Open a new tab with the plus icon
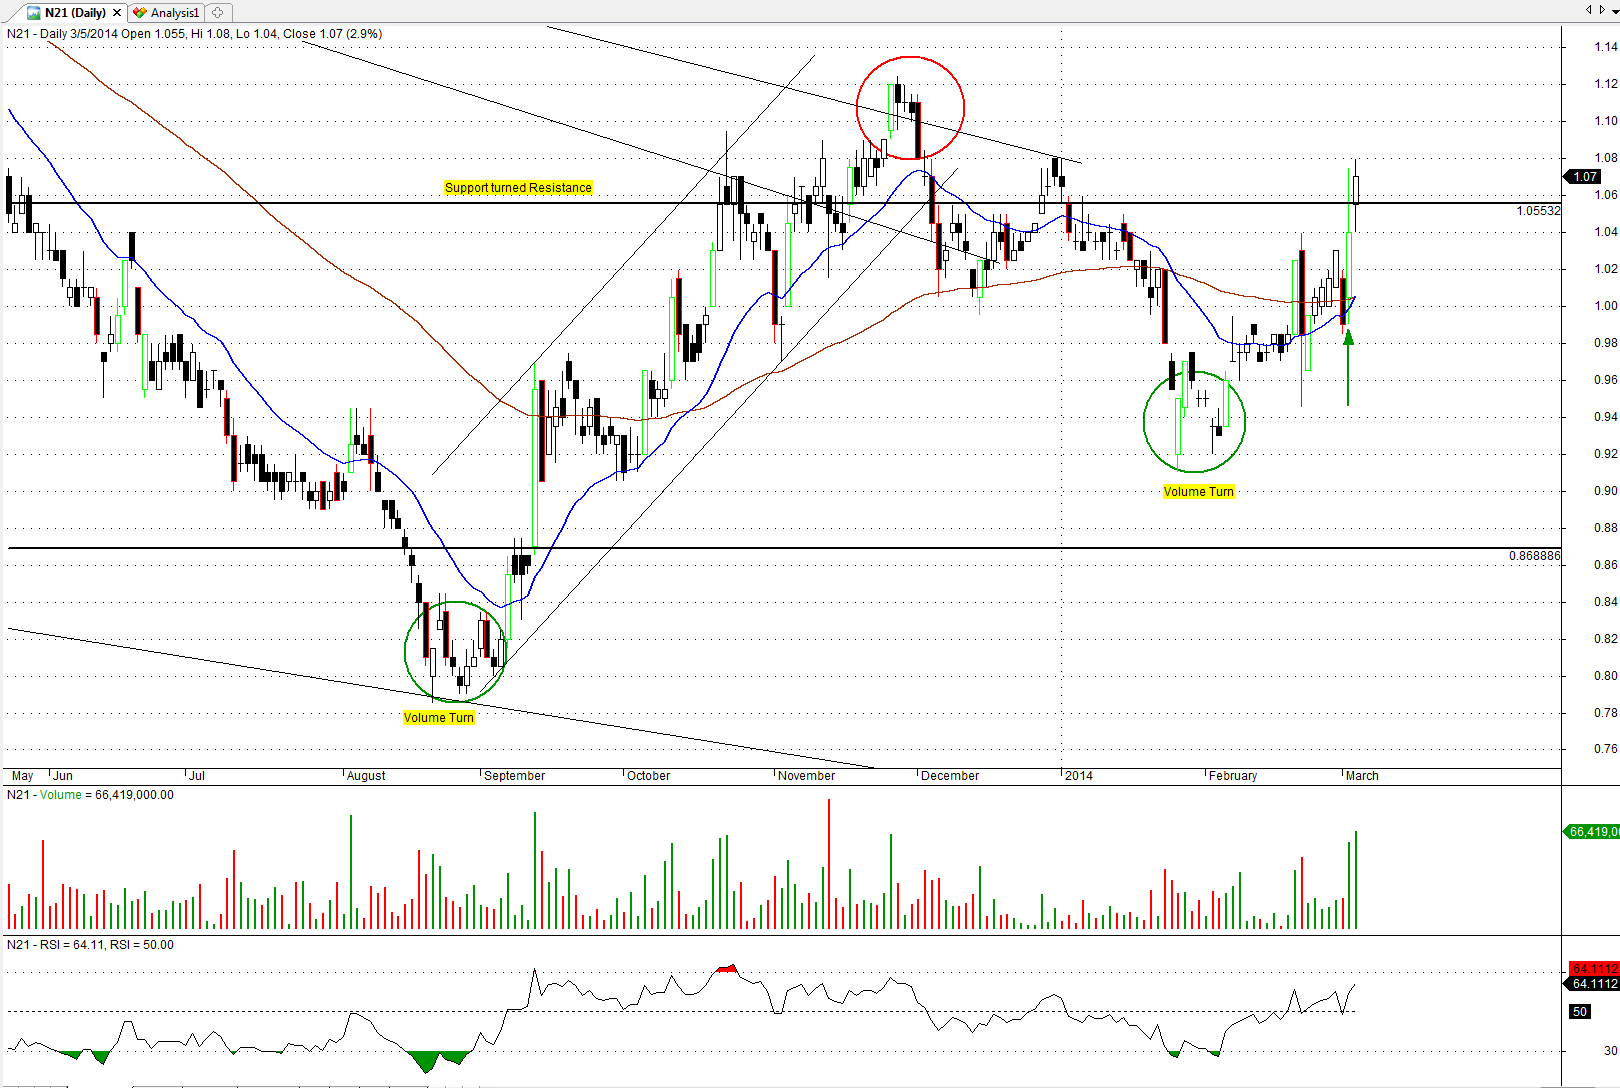 [218, 13]
